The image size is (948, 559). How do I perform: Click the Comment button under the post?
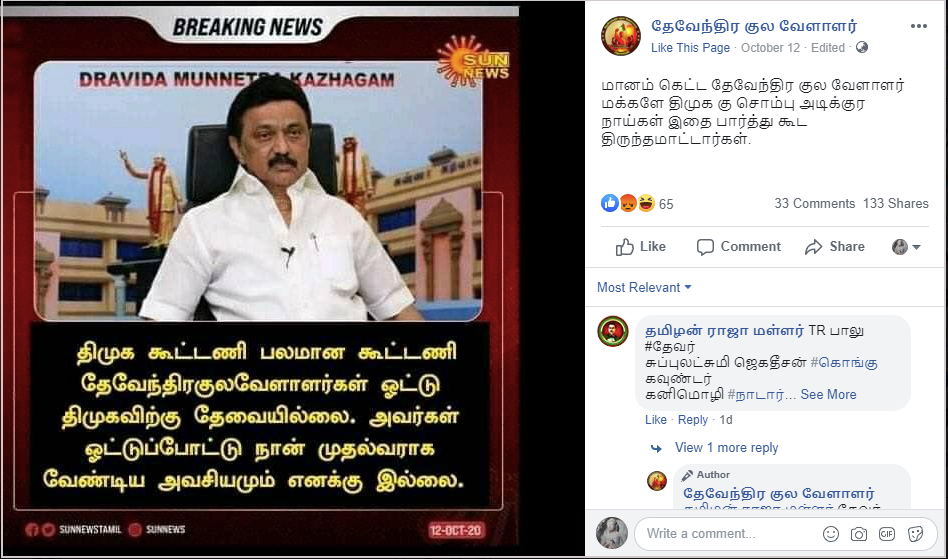(738, 247)
